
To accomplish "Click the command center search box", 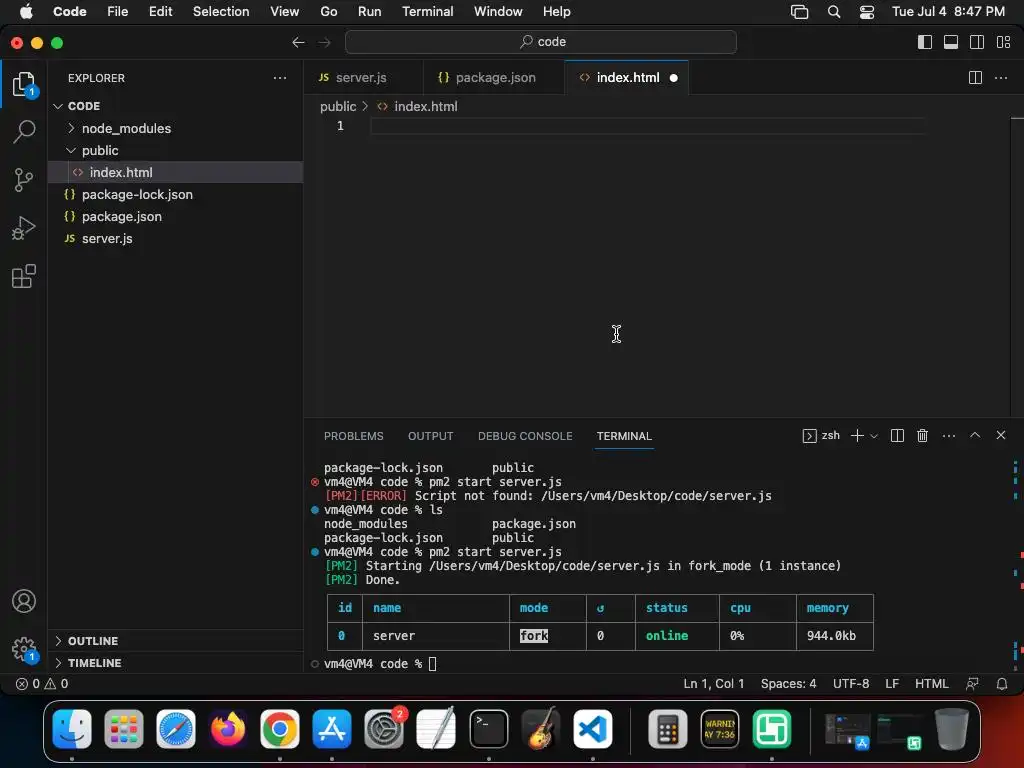I will pos(541,42).
